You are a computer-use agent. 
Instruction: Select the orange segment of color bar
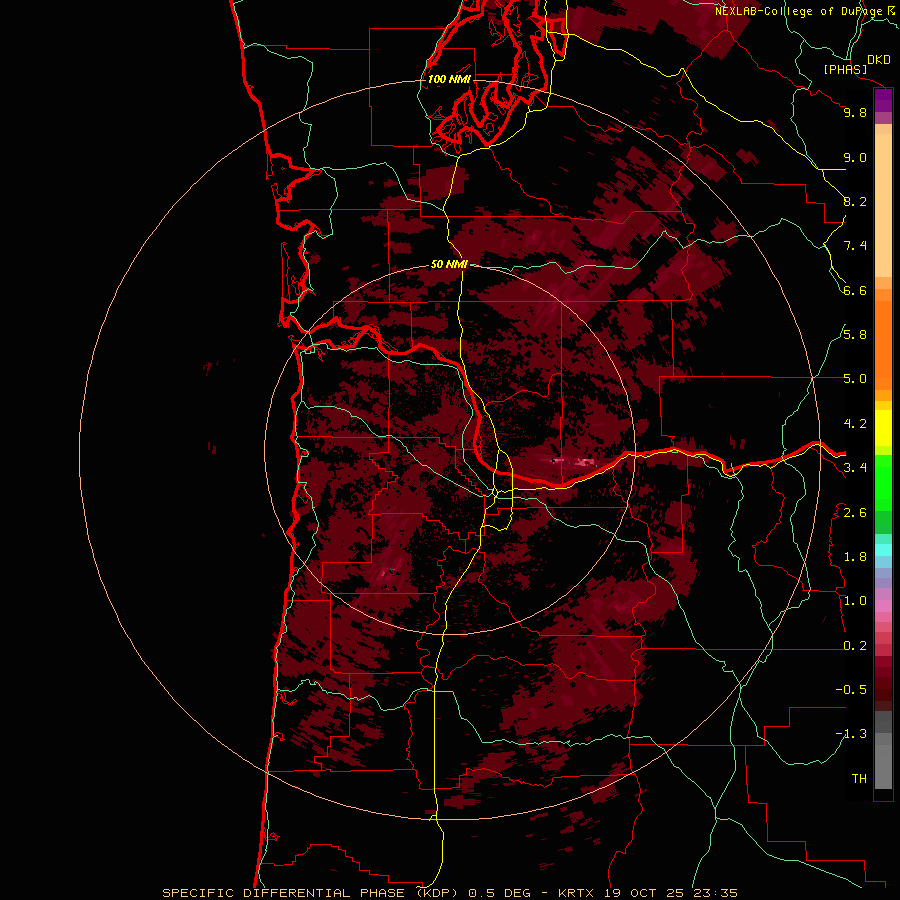point(883,346)
